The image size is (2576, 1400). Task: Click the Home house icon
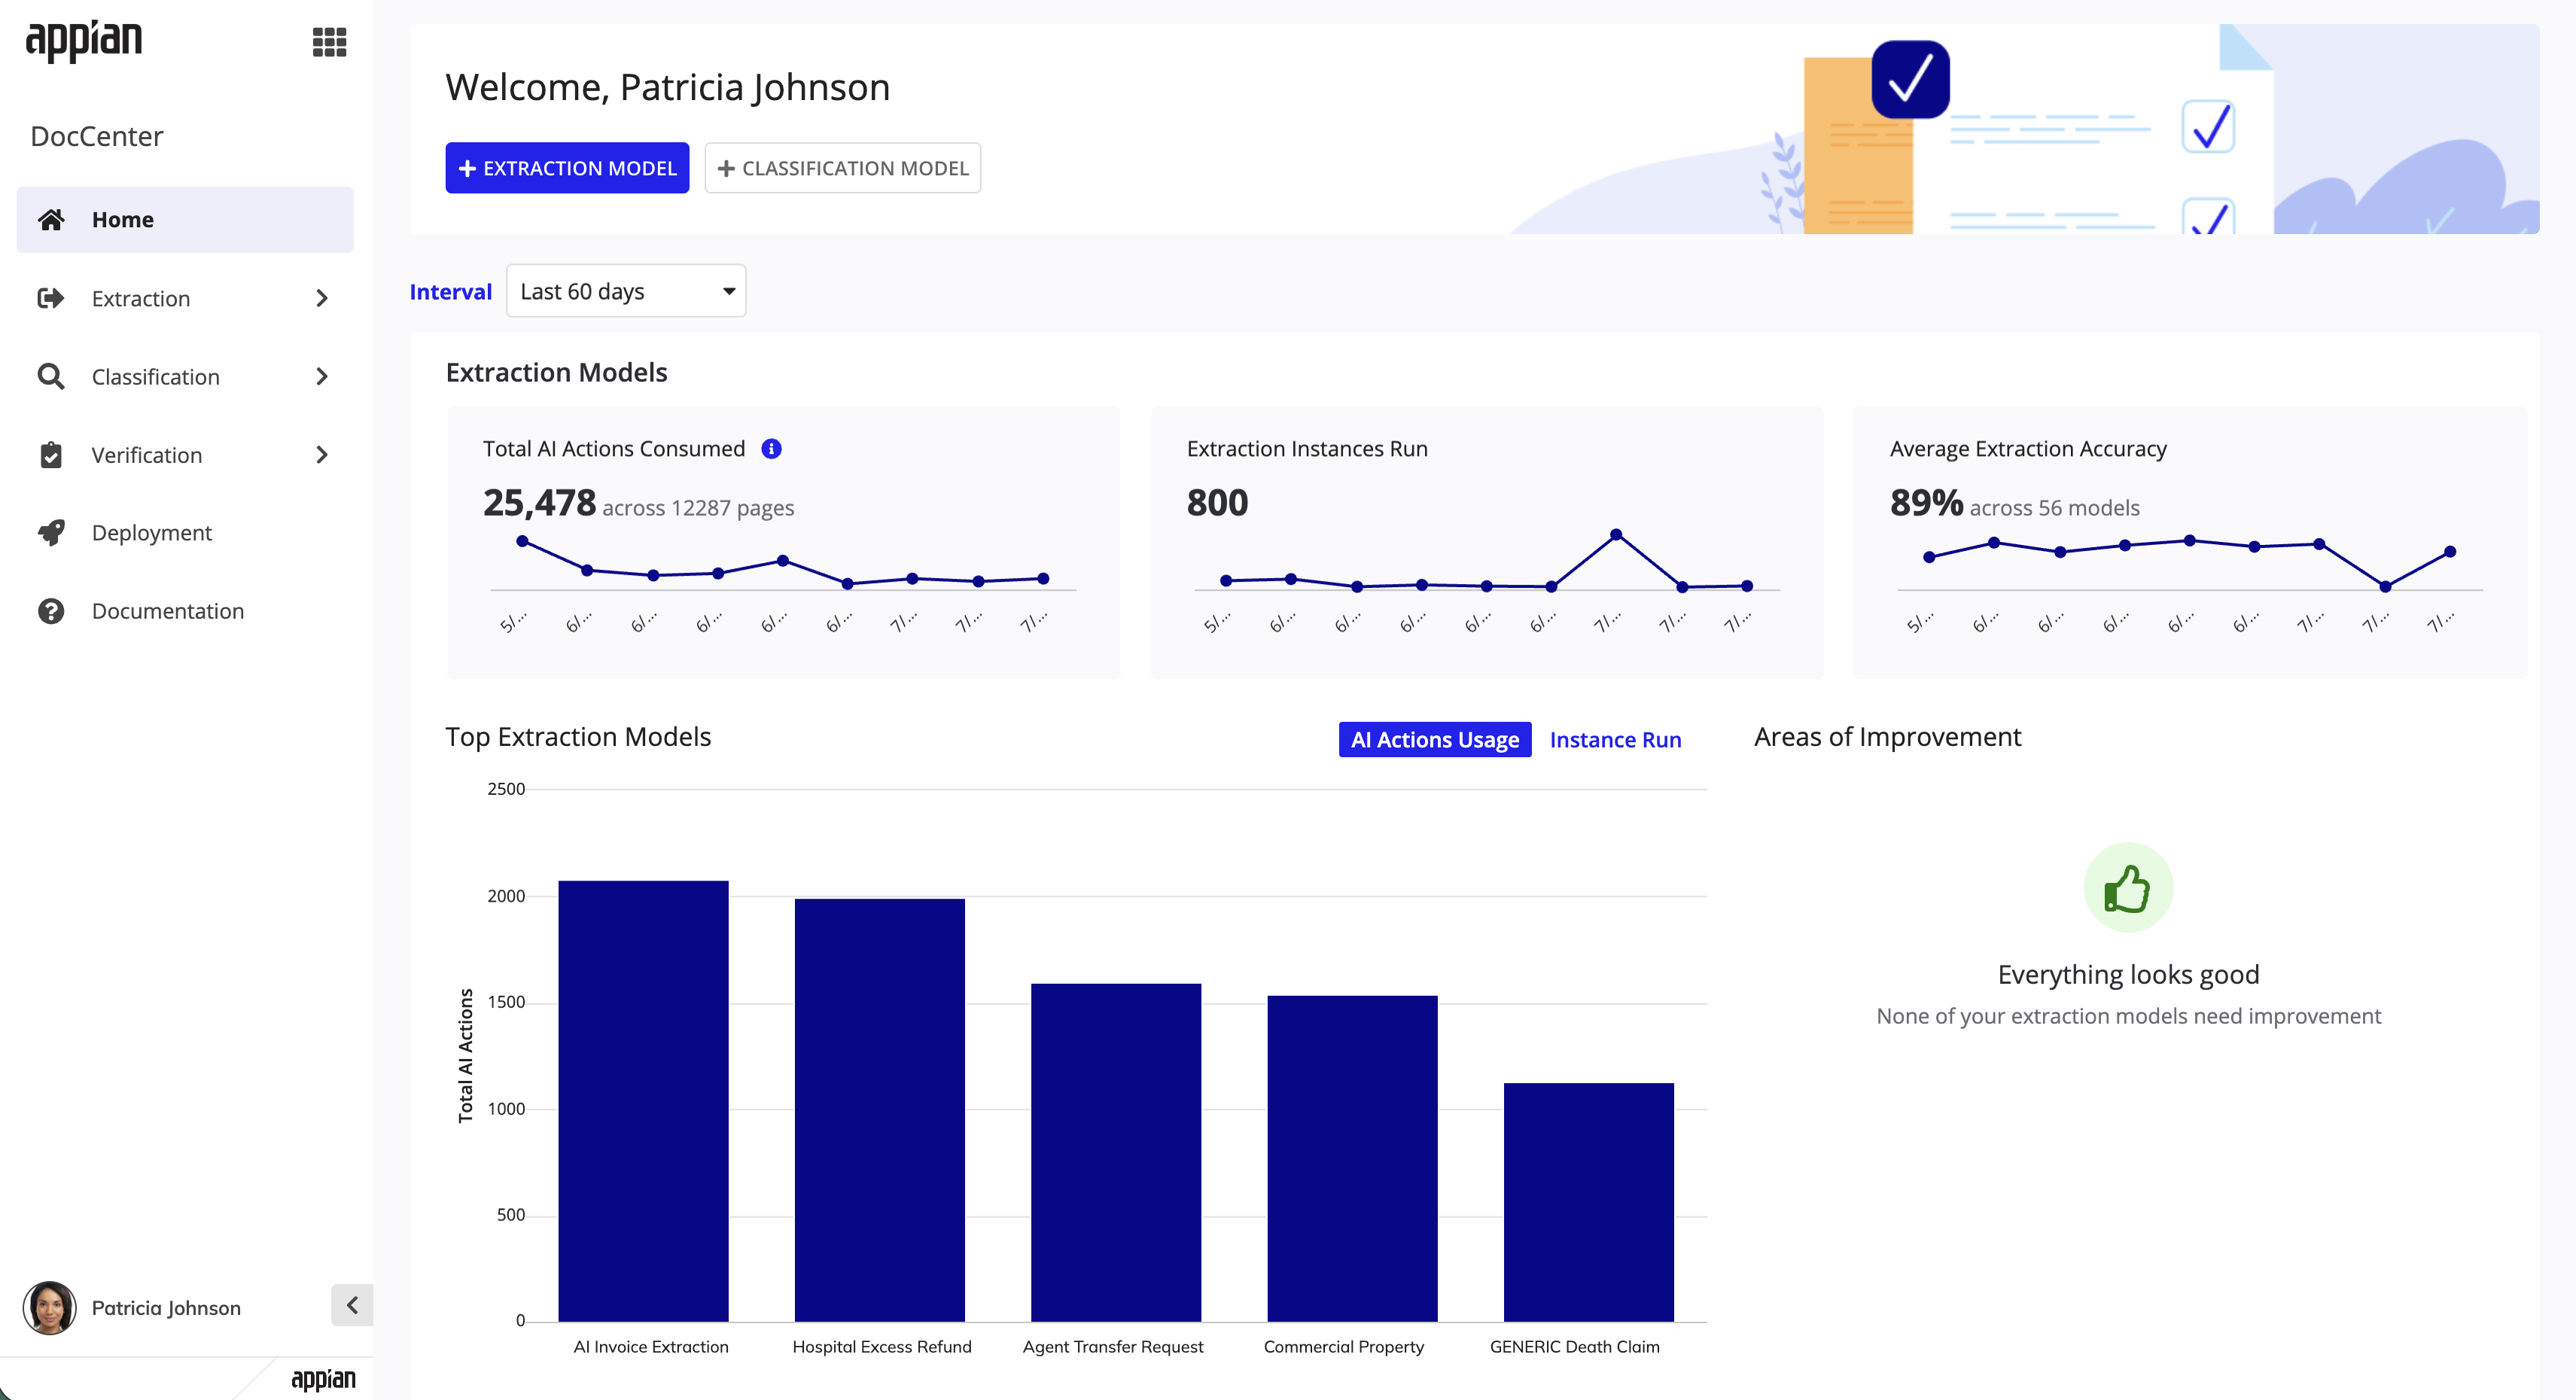pos(51,219)
